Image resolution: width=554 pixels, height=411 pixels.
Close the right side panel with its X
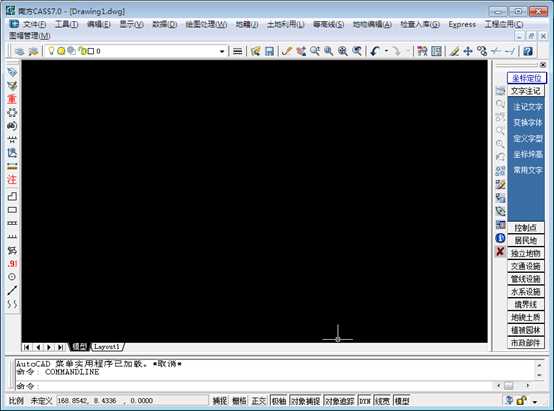point(543,65)
